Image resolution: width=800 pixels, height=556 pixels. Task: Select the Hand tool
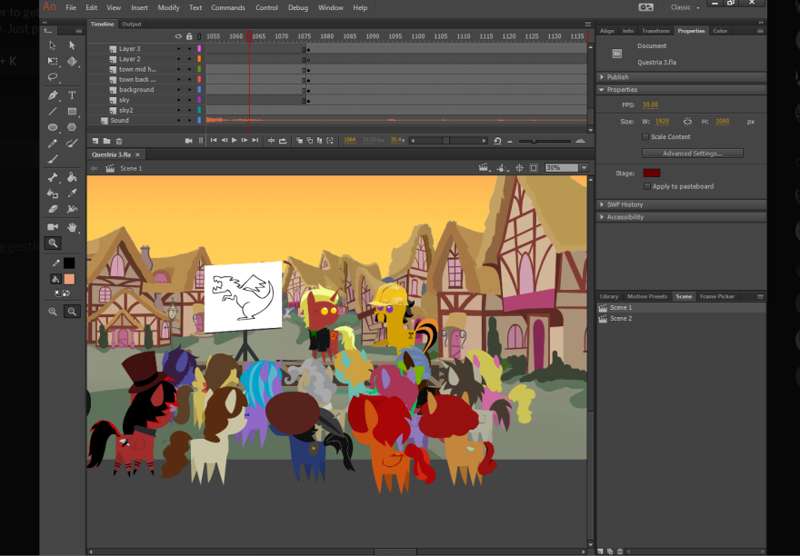click(x=72, y=227)
